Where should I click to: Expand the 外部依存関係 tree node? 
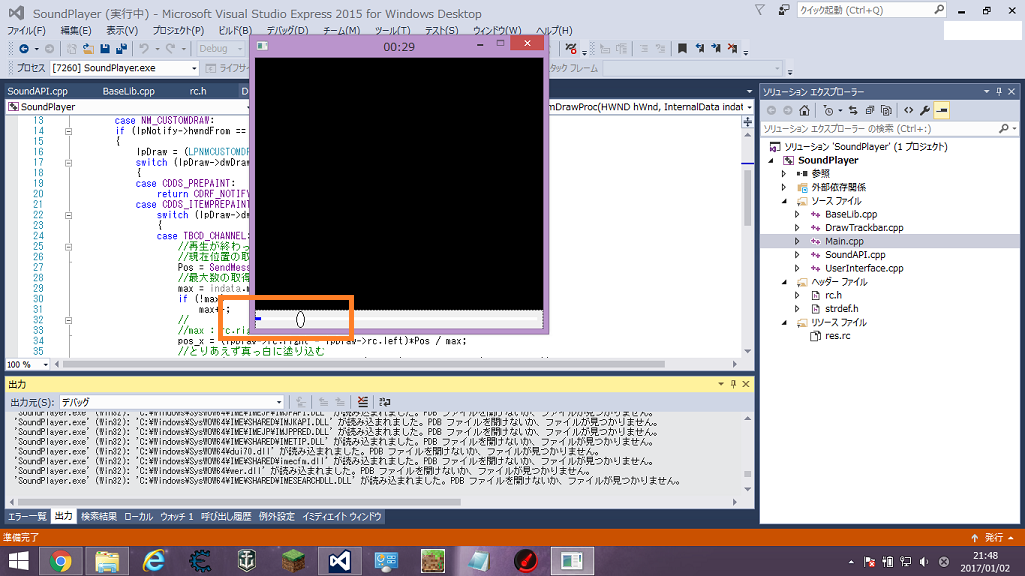783,187
